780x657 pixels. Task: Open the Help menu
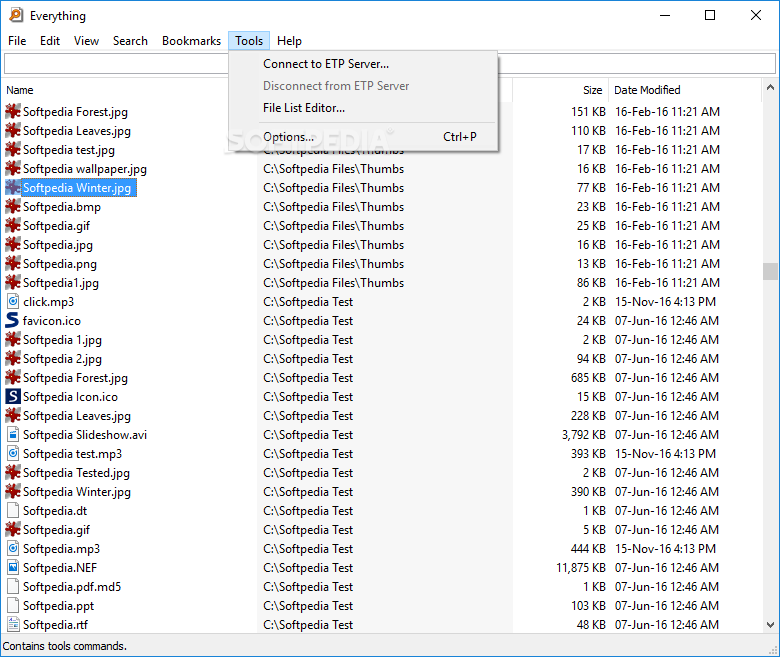[x=290, y=41]
